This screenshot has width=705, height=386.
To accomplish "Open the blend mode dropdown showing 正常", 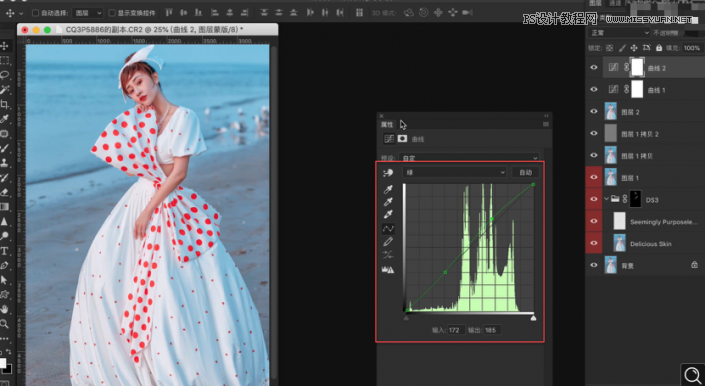I will 619,33.
